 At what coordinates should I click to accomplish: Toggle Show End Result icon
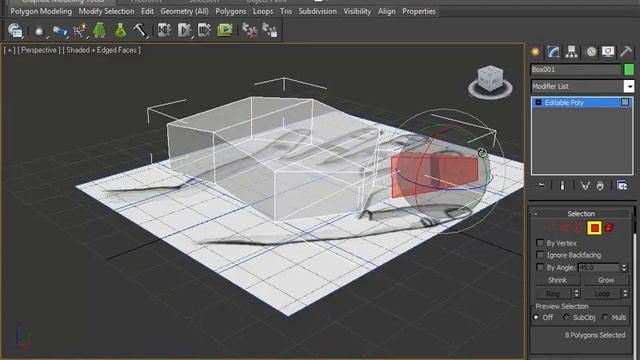562,186
